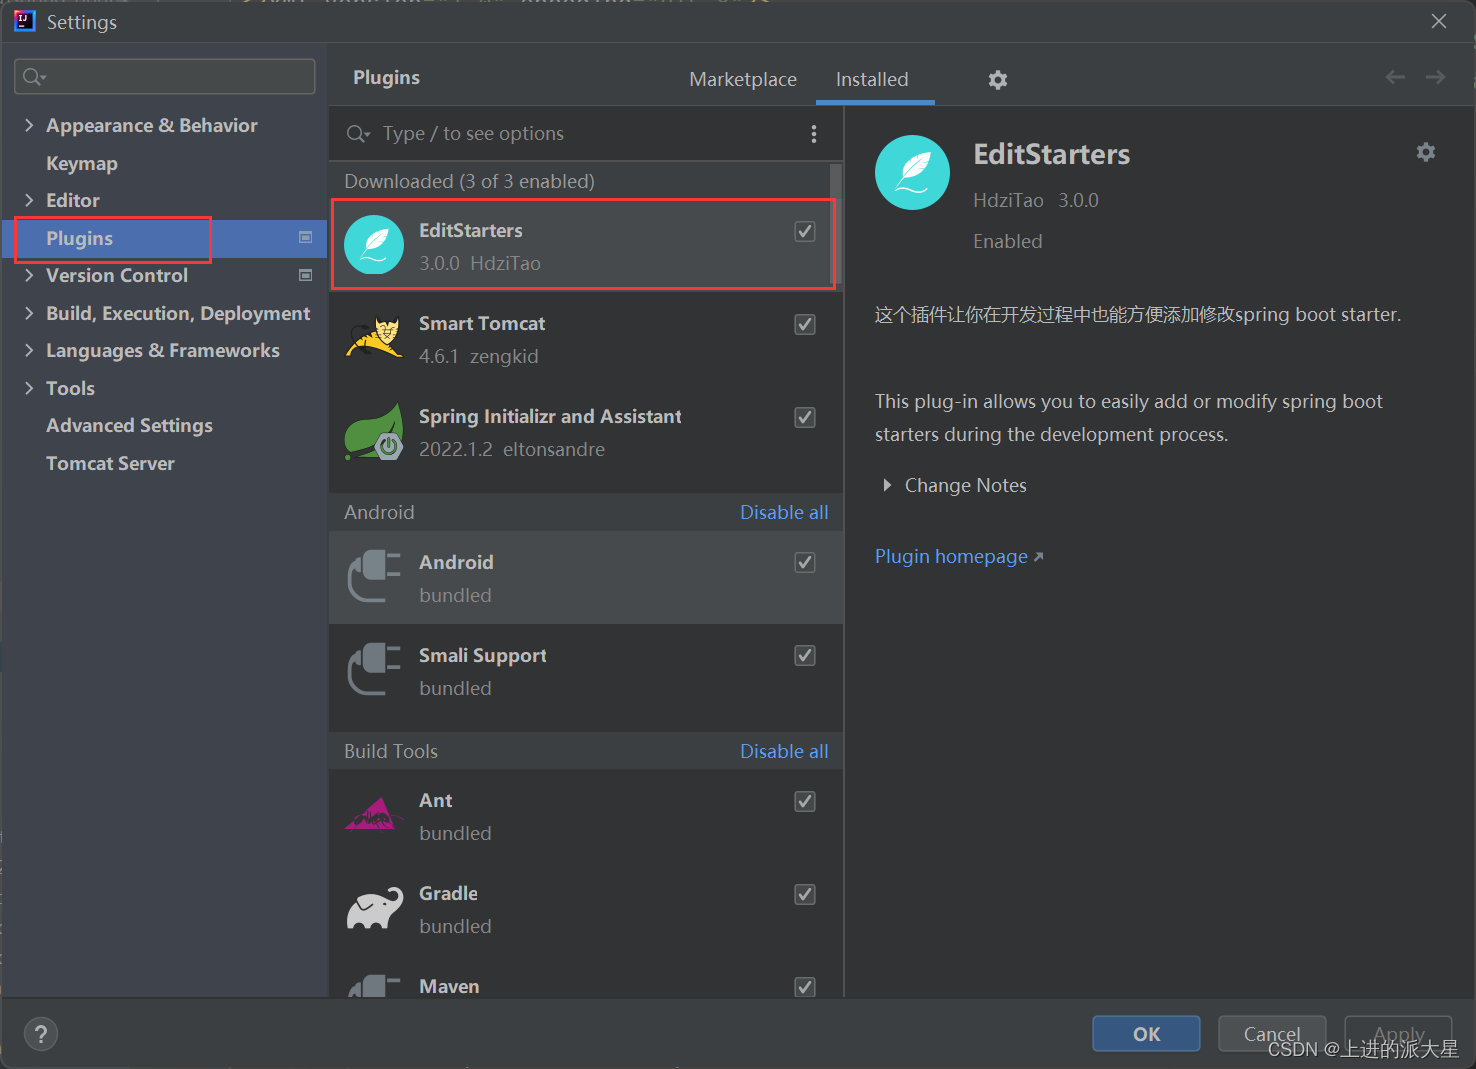Click the Apply button
Screen dimensions: 1476x1069
pyautogui.click(x=1398, y=1034)
